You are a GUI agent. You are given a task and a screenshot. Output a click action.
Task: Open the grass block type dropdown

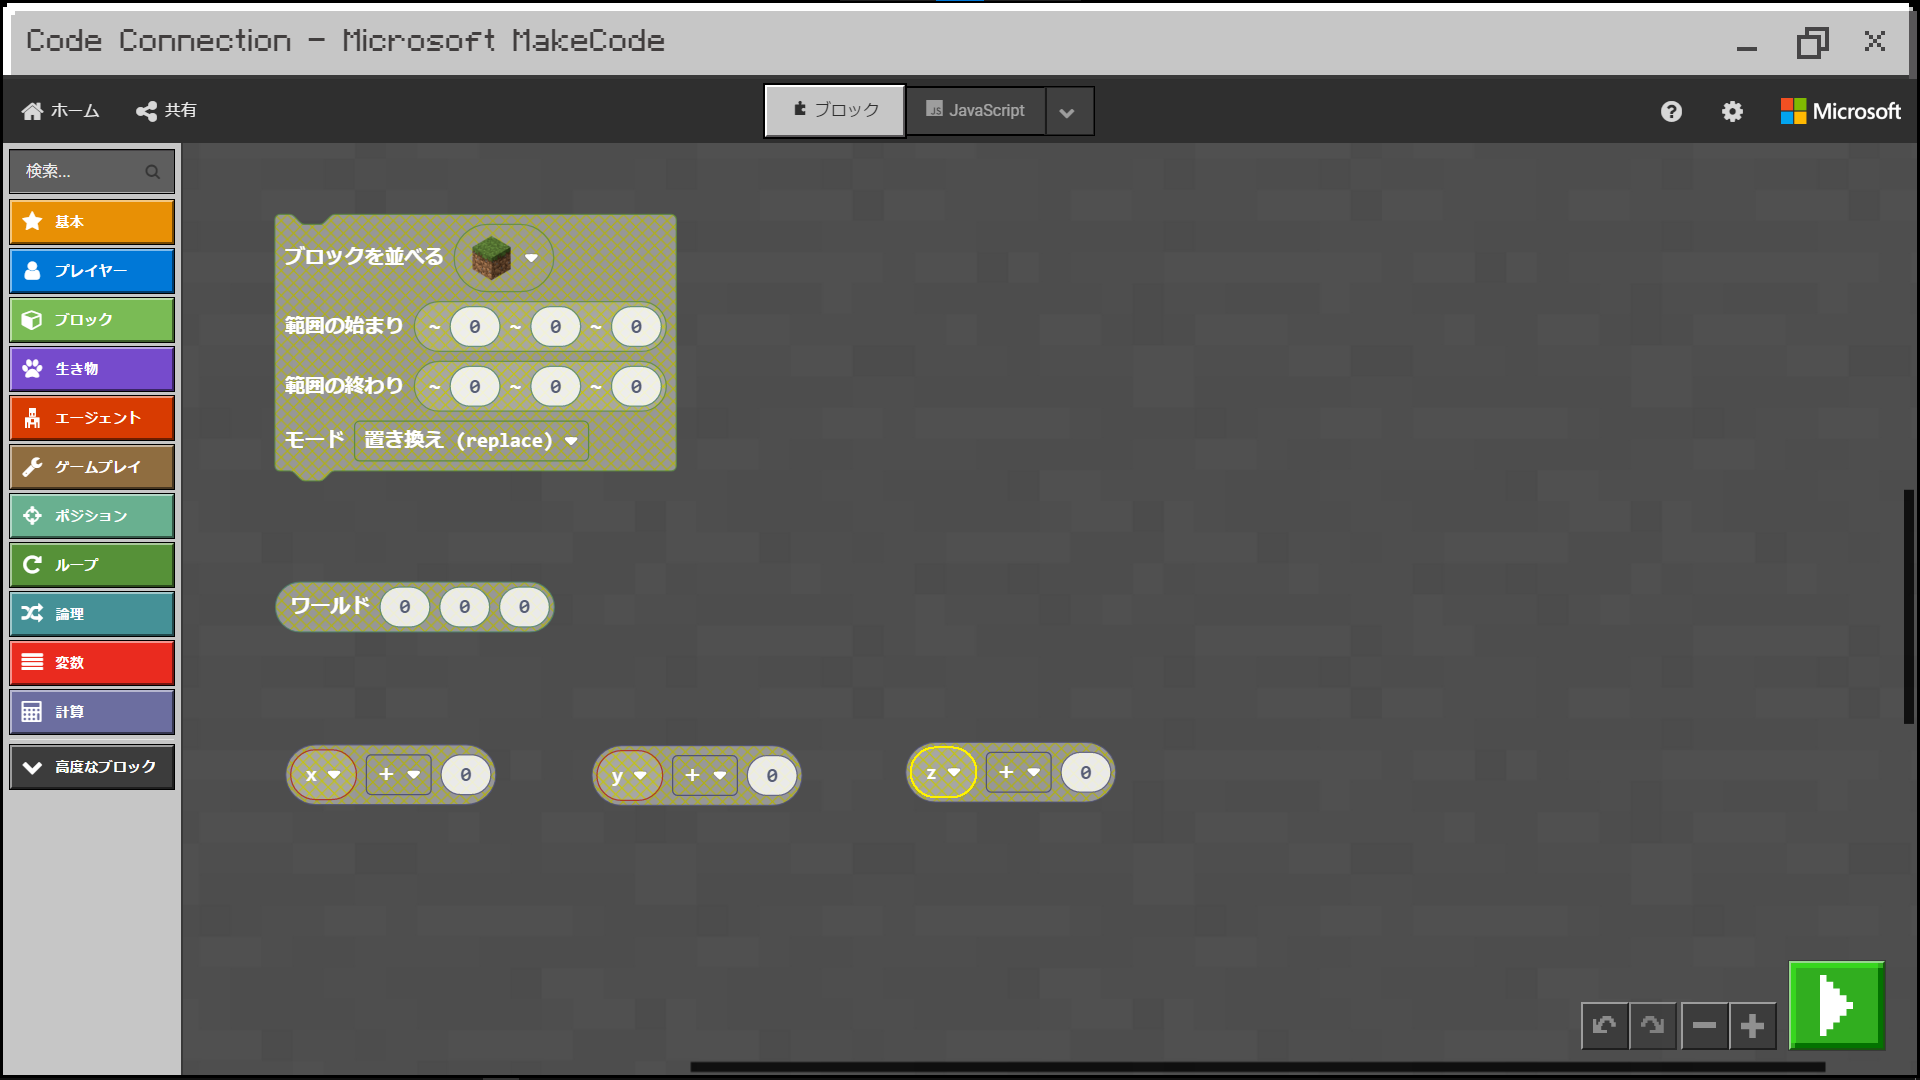(532, 258)
